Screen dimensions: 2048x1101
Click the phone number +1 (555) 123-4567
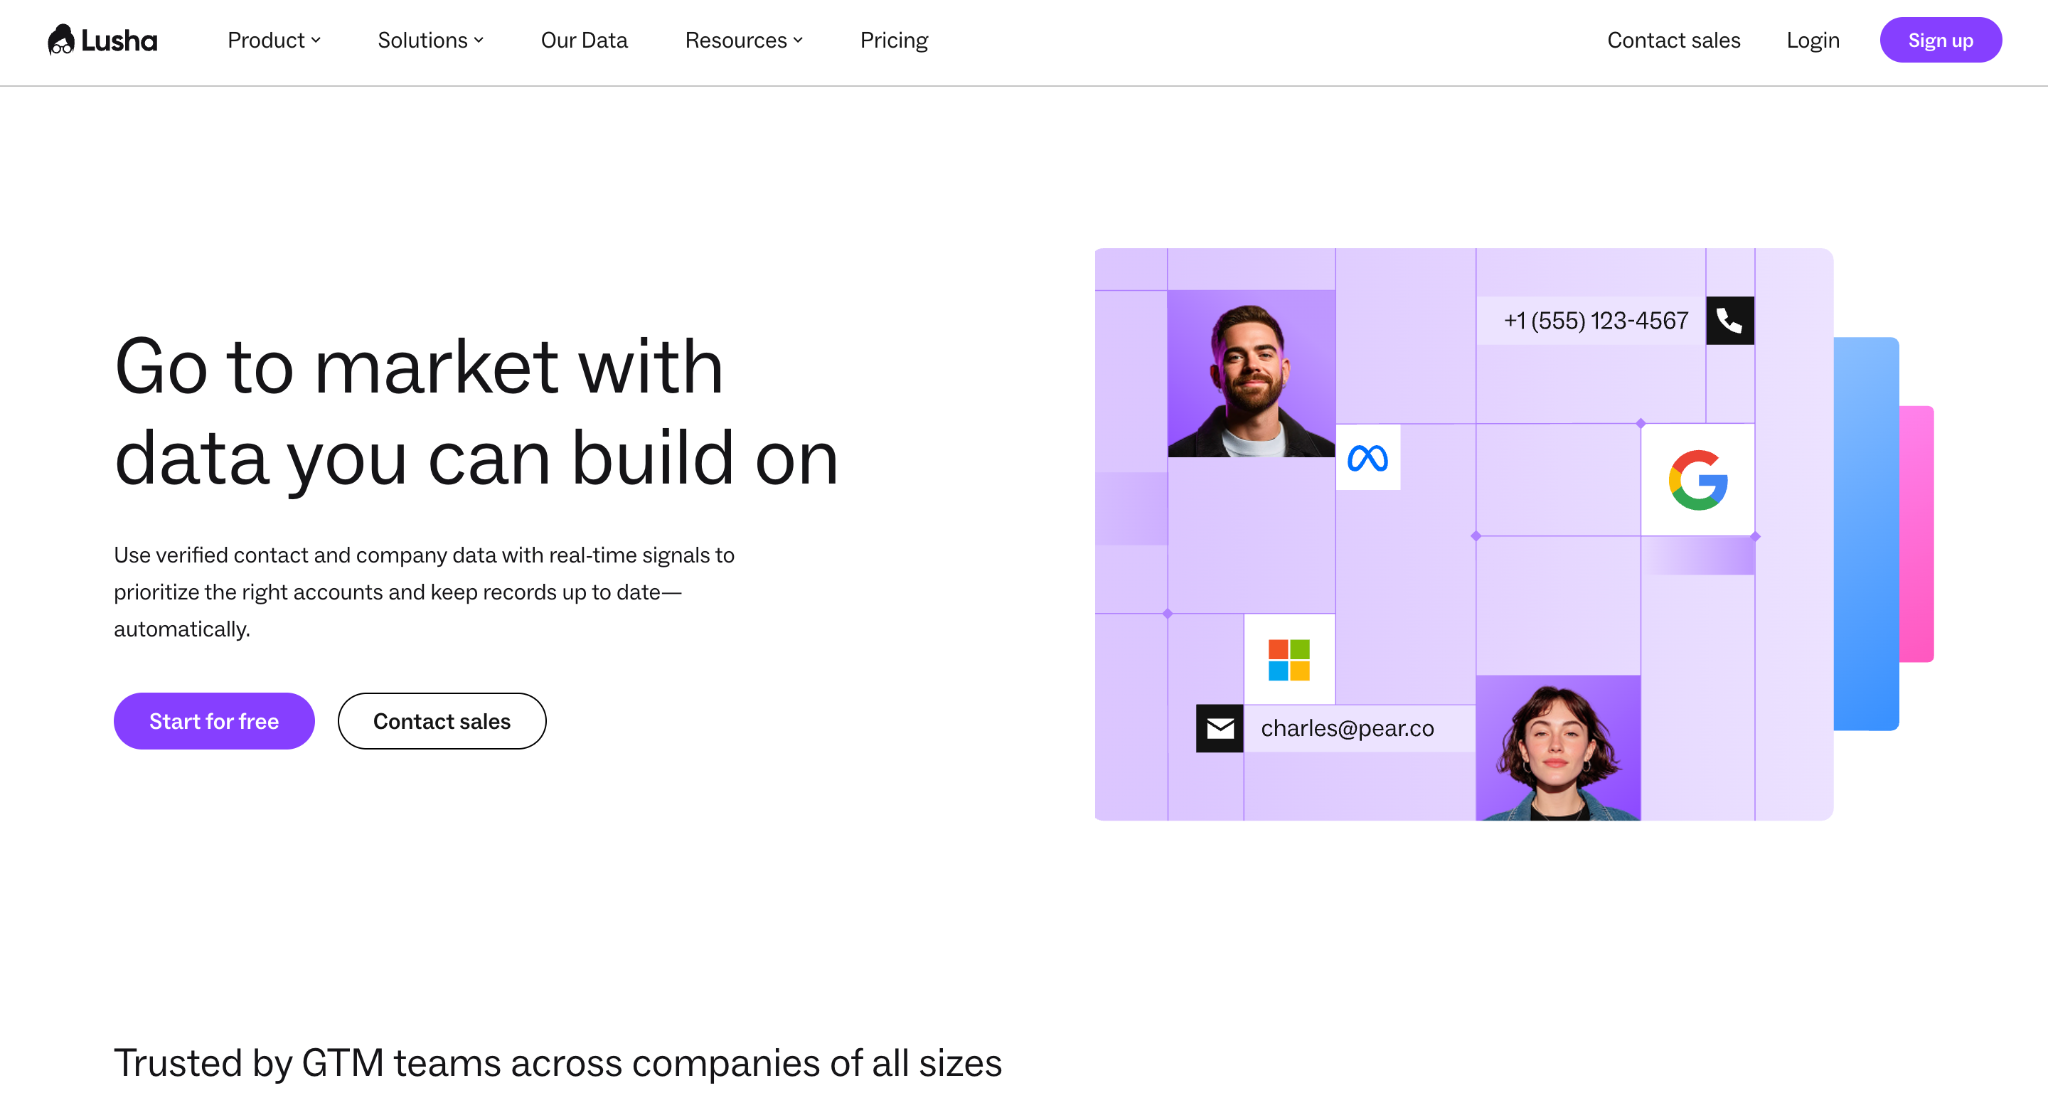(x=1596, y=321)
